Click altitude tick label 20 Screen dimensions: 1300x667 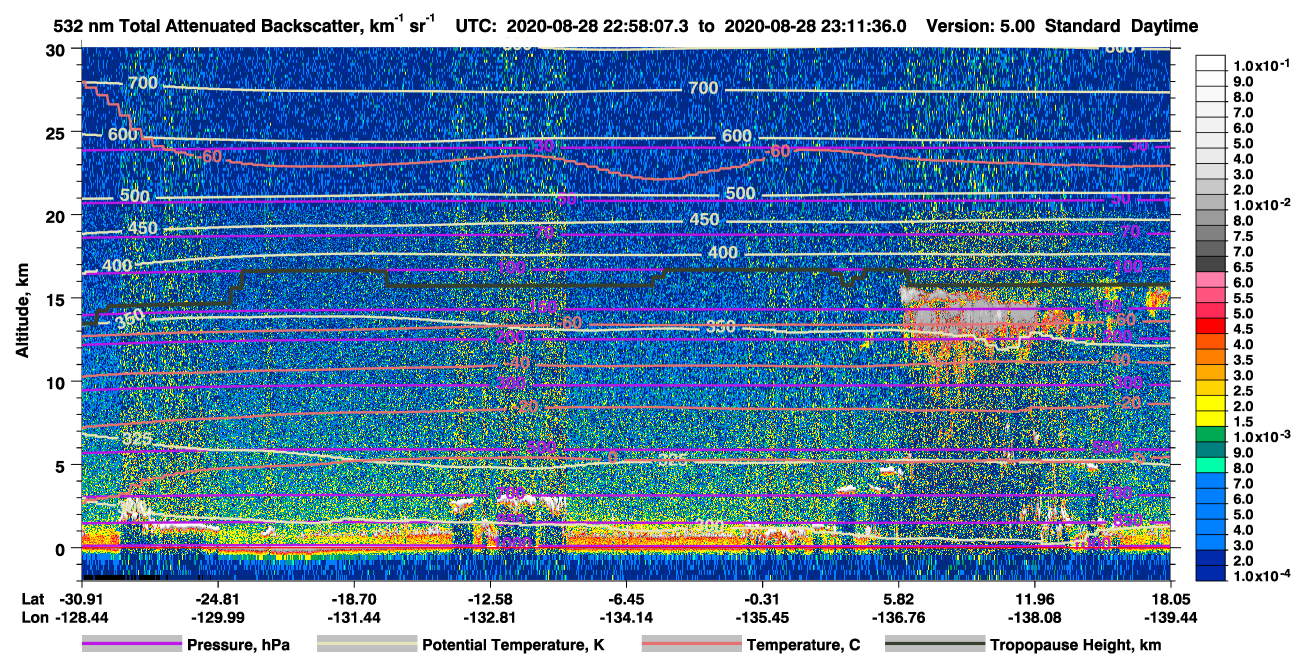pyautogui.click(x=58, y=215)
